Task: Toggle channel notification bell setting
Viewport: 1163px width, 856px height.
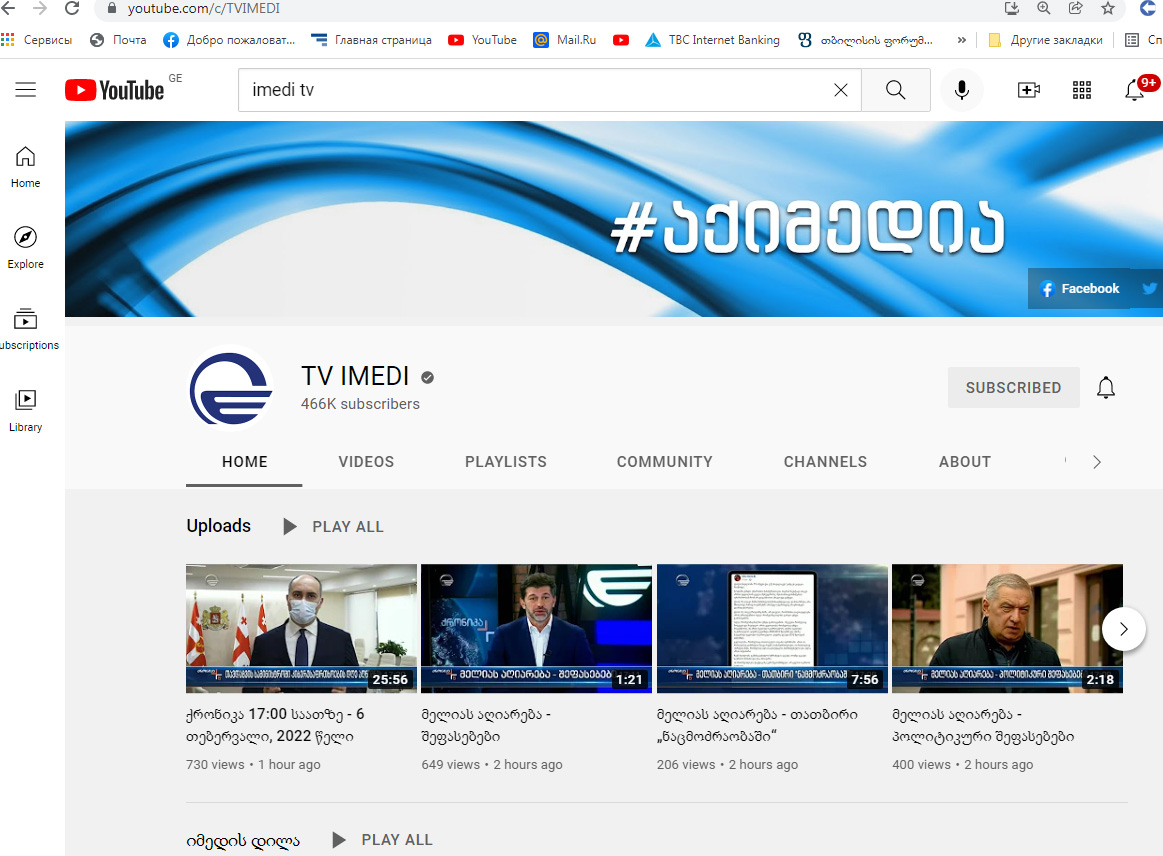Action: pyautogui.click(x=1106, y=388)
